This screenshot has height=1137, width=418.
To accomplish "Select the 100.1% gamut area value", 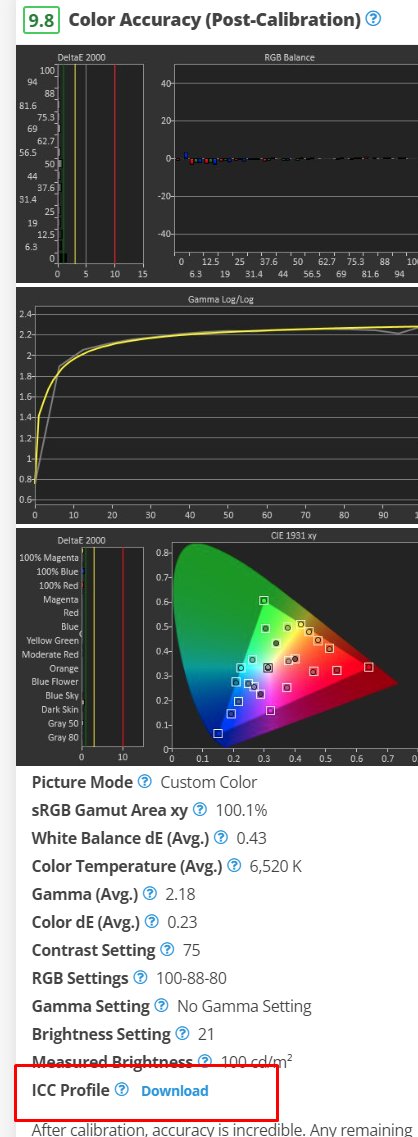I will [x=242, y=810].
